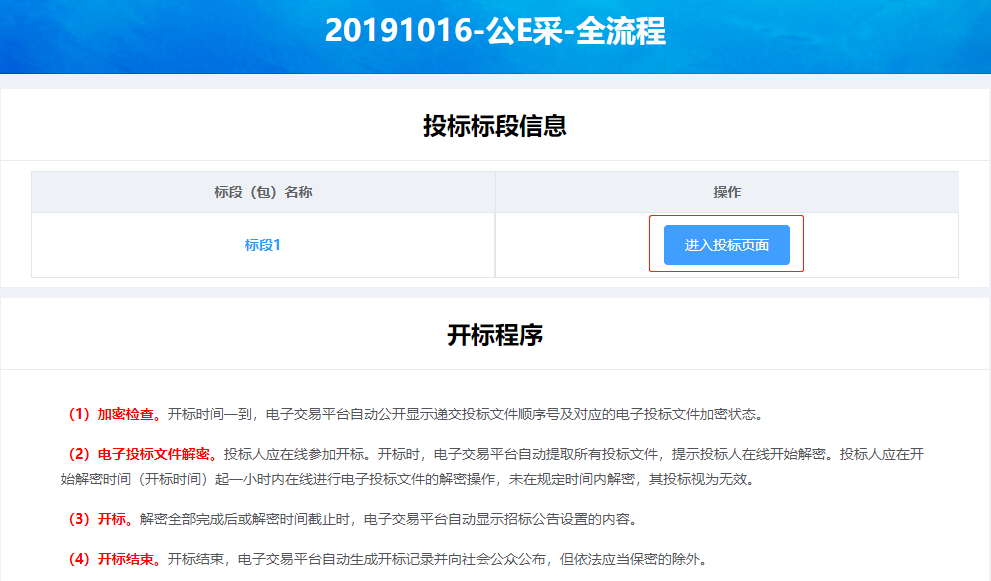Click the red (1) 加密检查 label

(x=112, y=414)
